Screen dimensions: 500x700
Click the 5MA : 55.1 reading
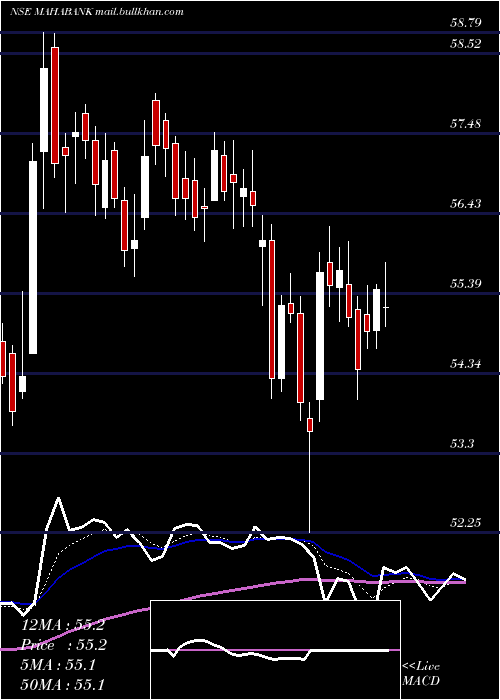point(58,665)
